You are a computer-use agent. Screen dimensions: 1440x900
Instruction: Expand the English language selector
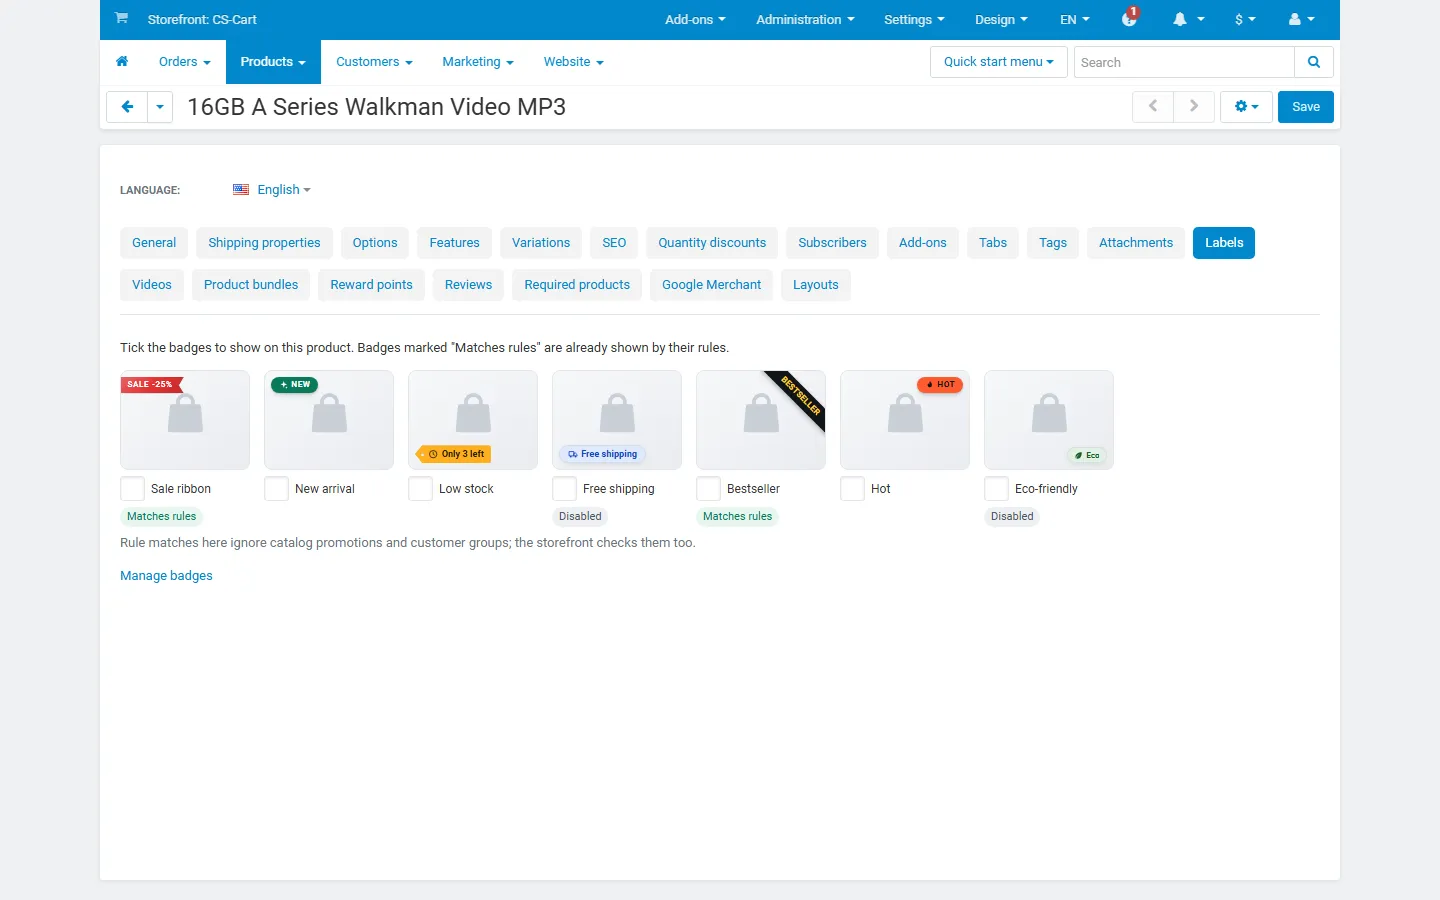pyautogui.click(x=284, y=190)
